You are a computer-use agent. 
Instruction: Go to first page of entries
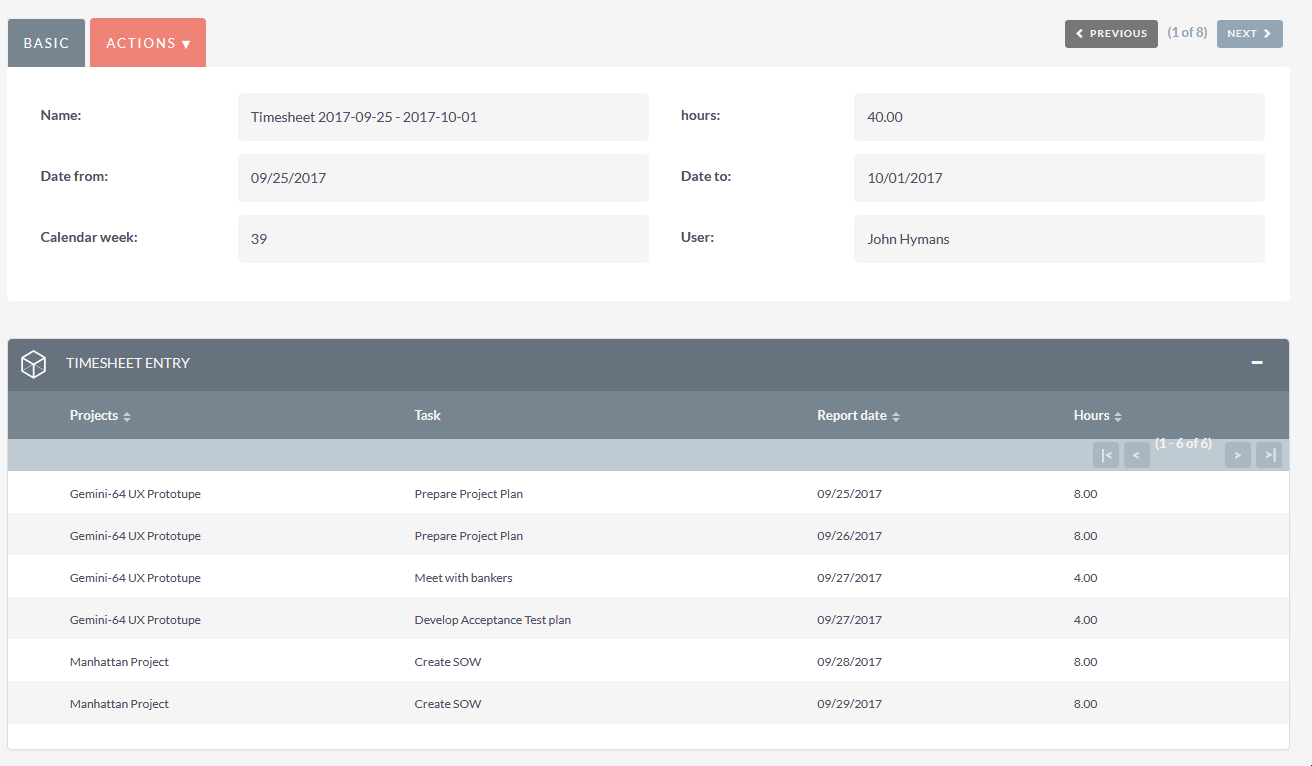coord(1106,455)
